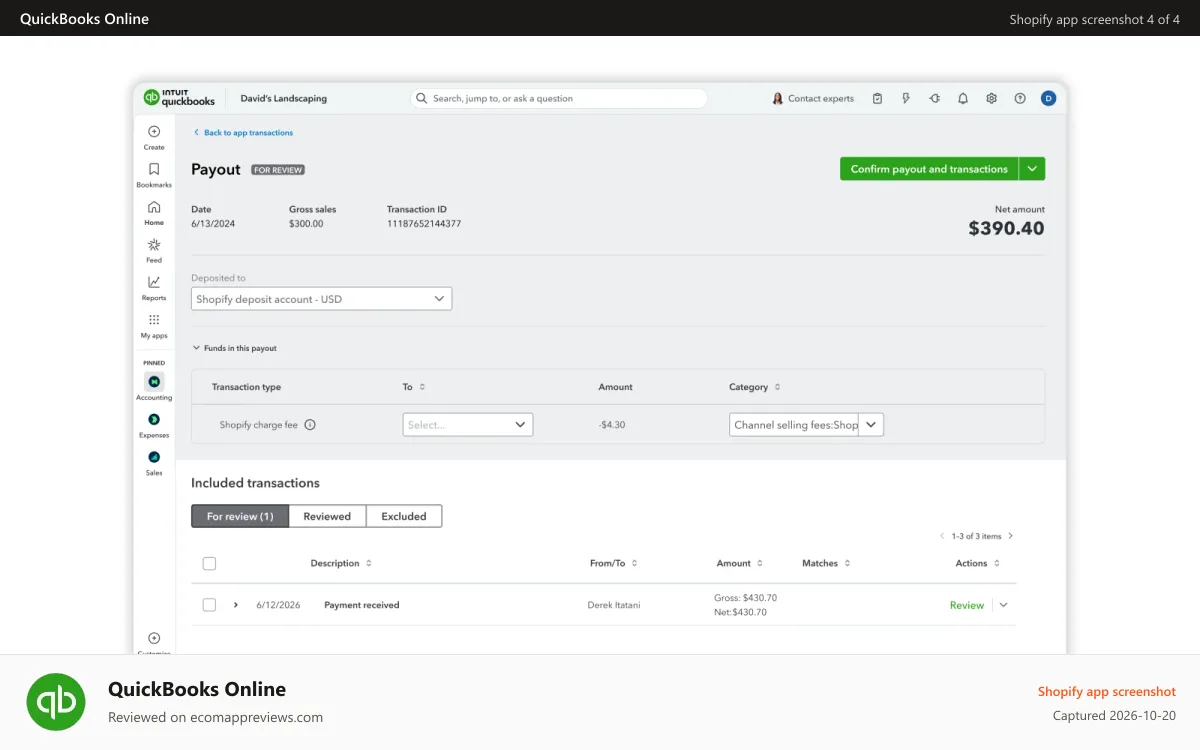This screenshot has width=1200, height=750.
Task: Sort by the To column
Action: 414,387
